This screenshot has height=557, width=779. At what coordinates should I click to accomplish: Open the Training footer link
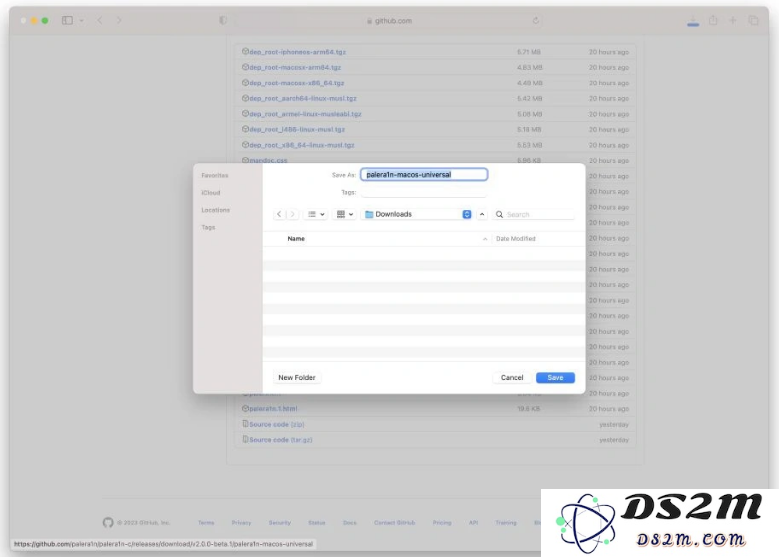[506, 523]
